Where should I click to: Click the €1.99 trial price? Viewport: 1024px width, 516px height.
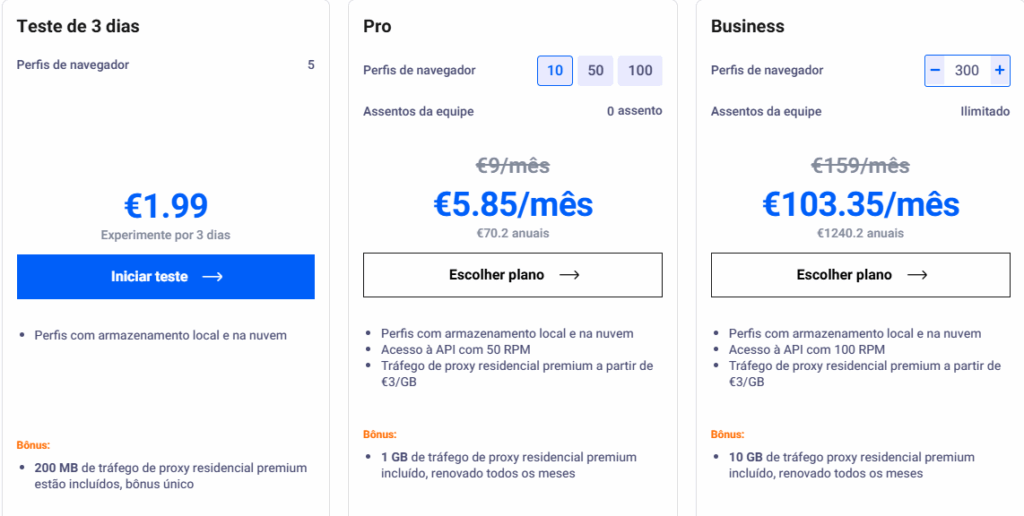(x=166, y=206)
